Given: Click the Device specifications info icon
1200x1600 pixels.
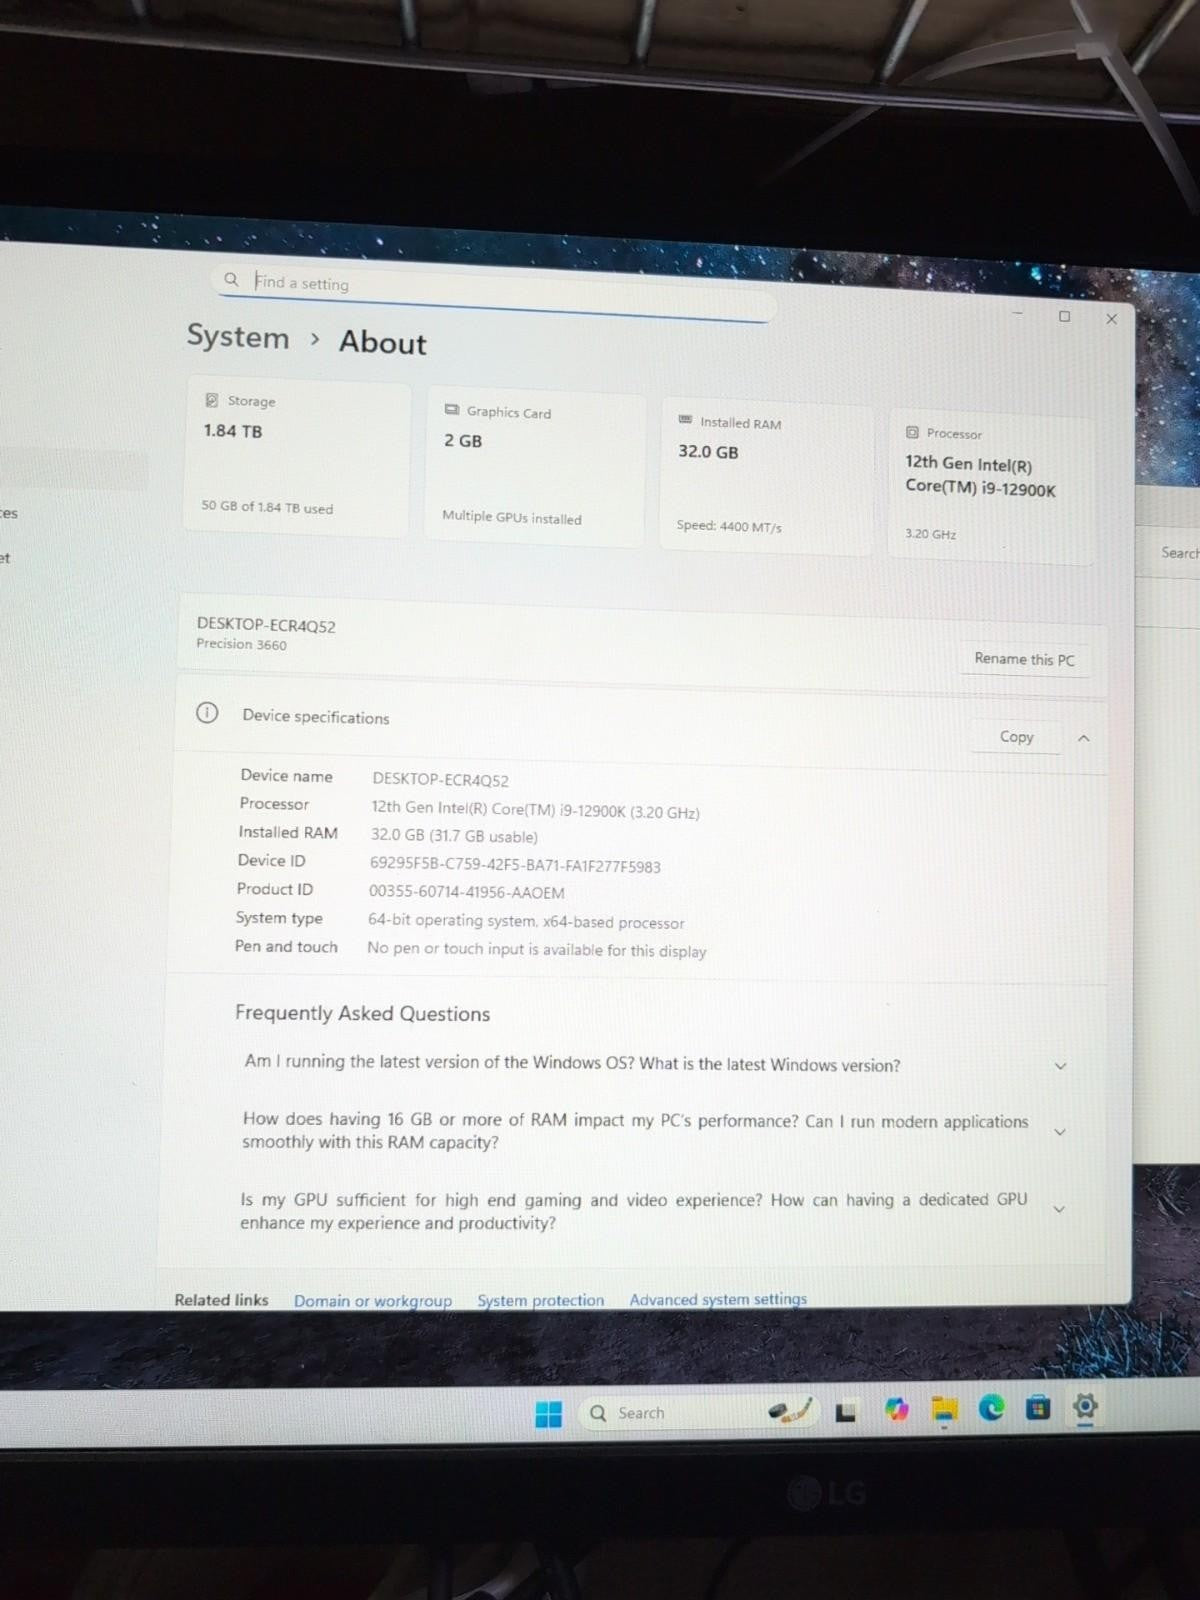Looking at the screenshot, I should 207,713.
